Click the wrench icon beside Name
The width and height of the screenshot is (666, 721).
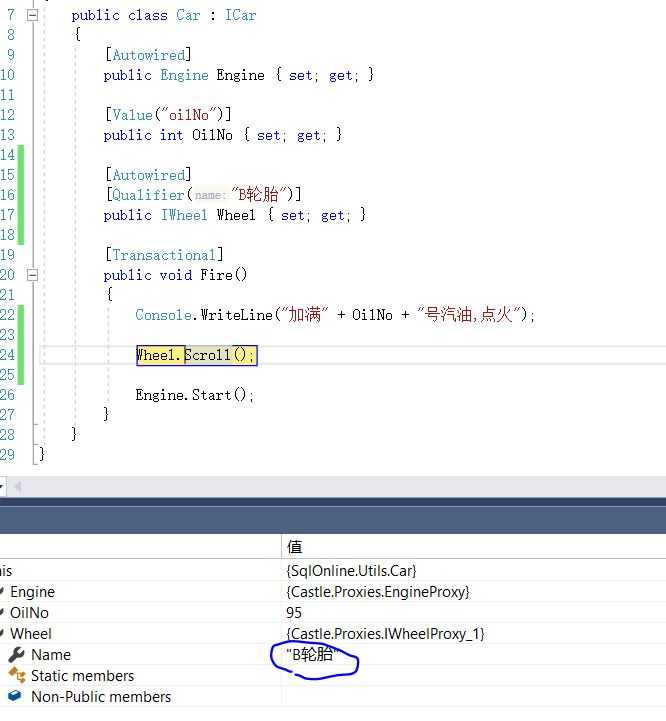16,654
